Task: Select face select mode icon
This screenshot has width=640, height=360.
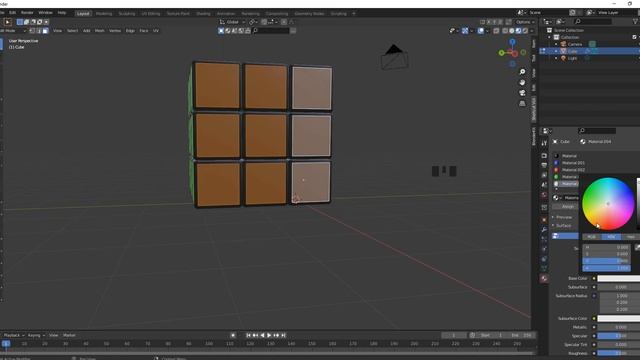Action: 45,31
